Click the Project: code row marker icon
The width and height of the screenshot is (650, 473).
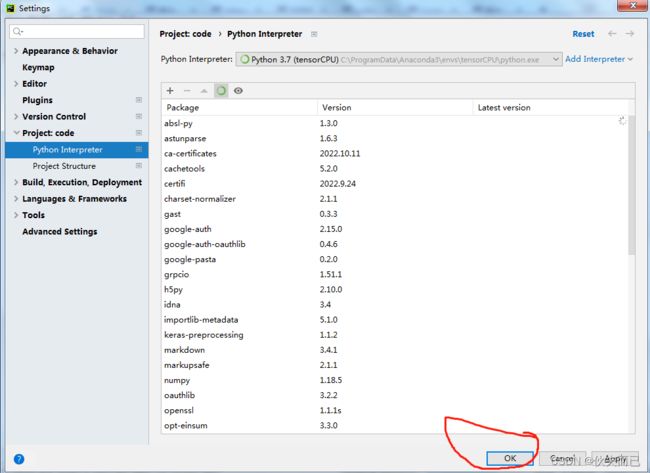[139, 133]
